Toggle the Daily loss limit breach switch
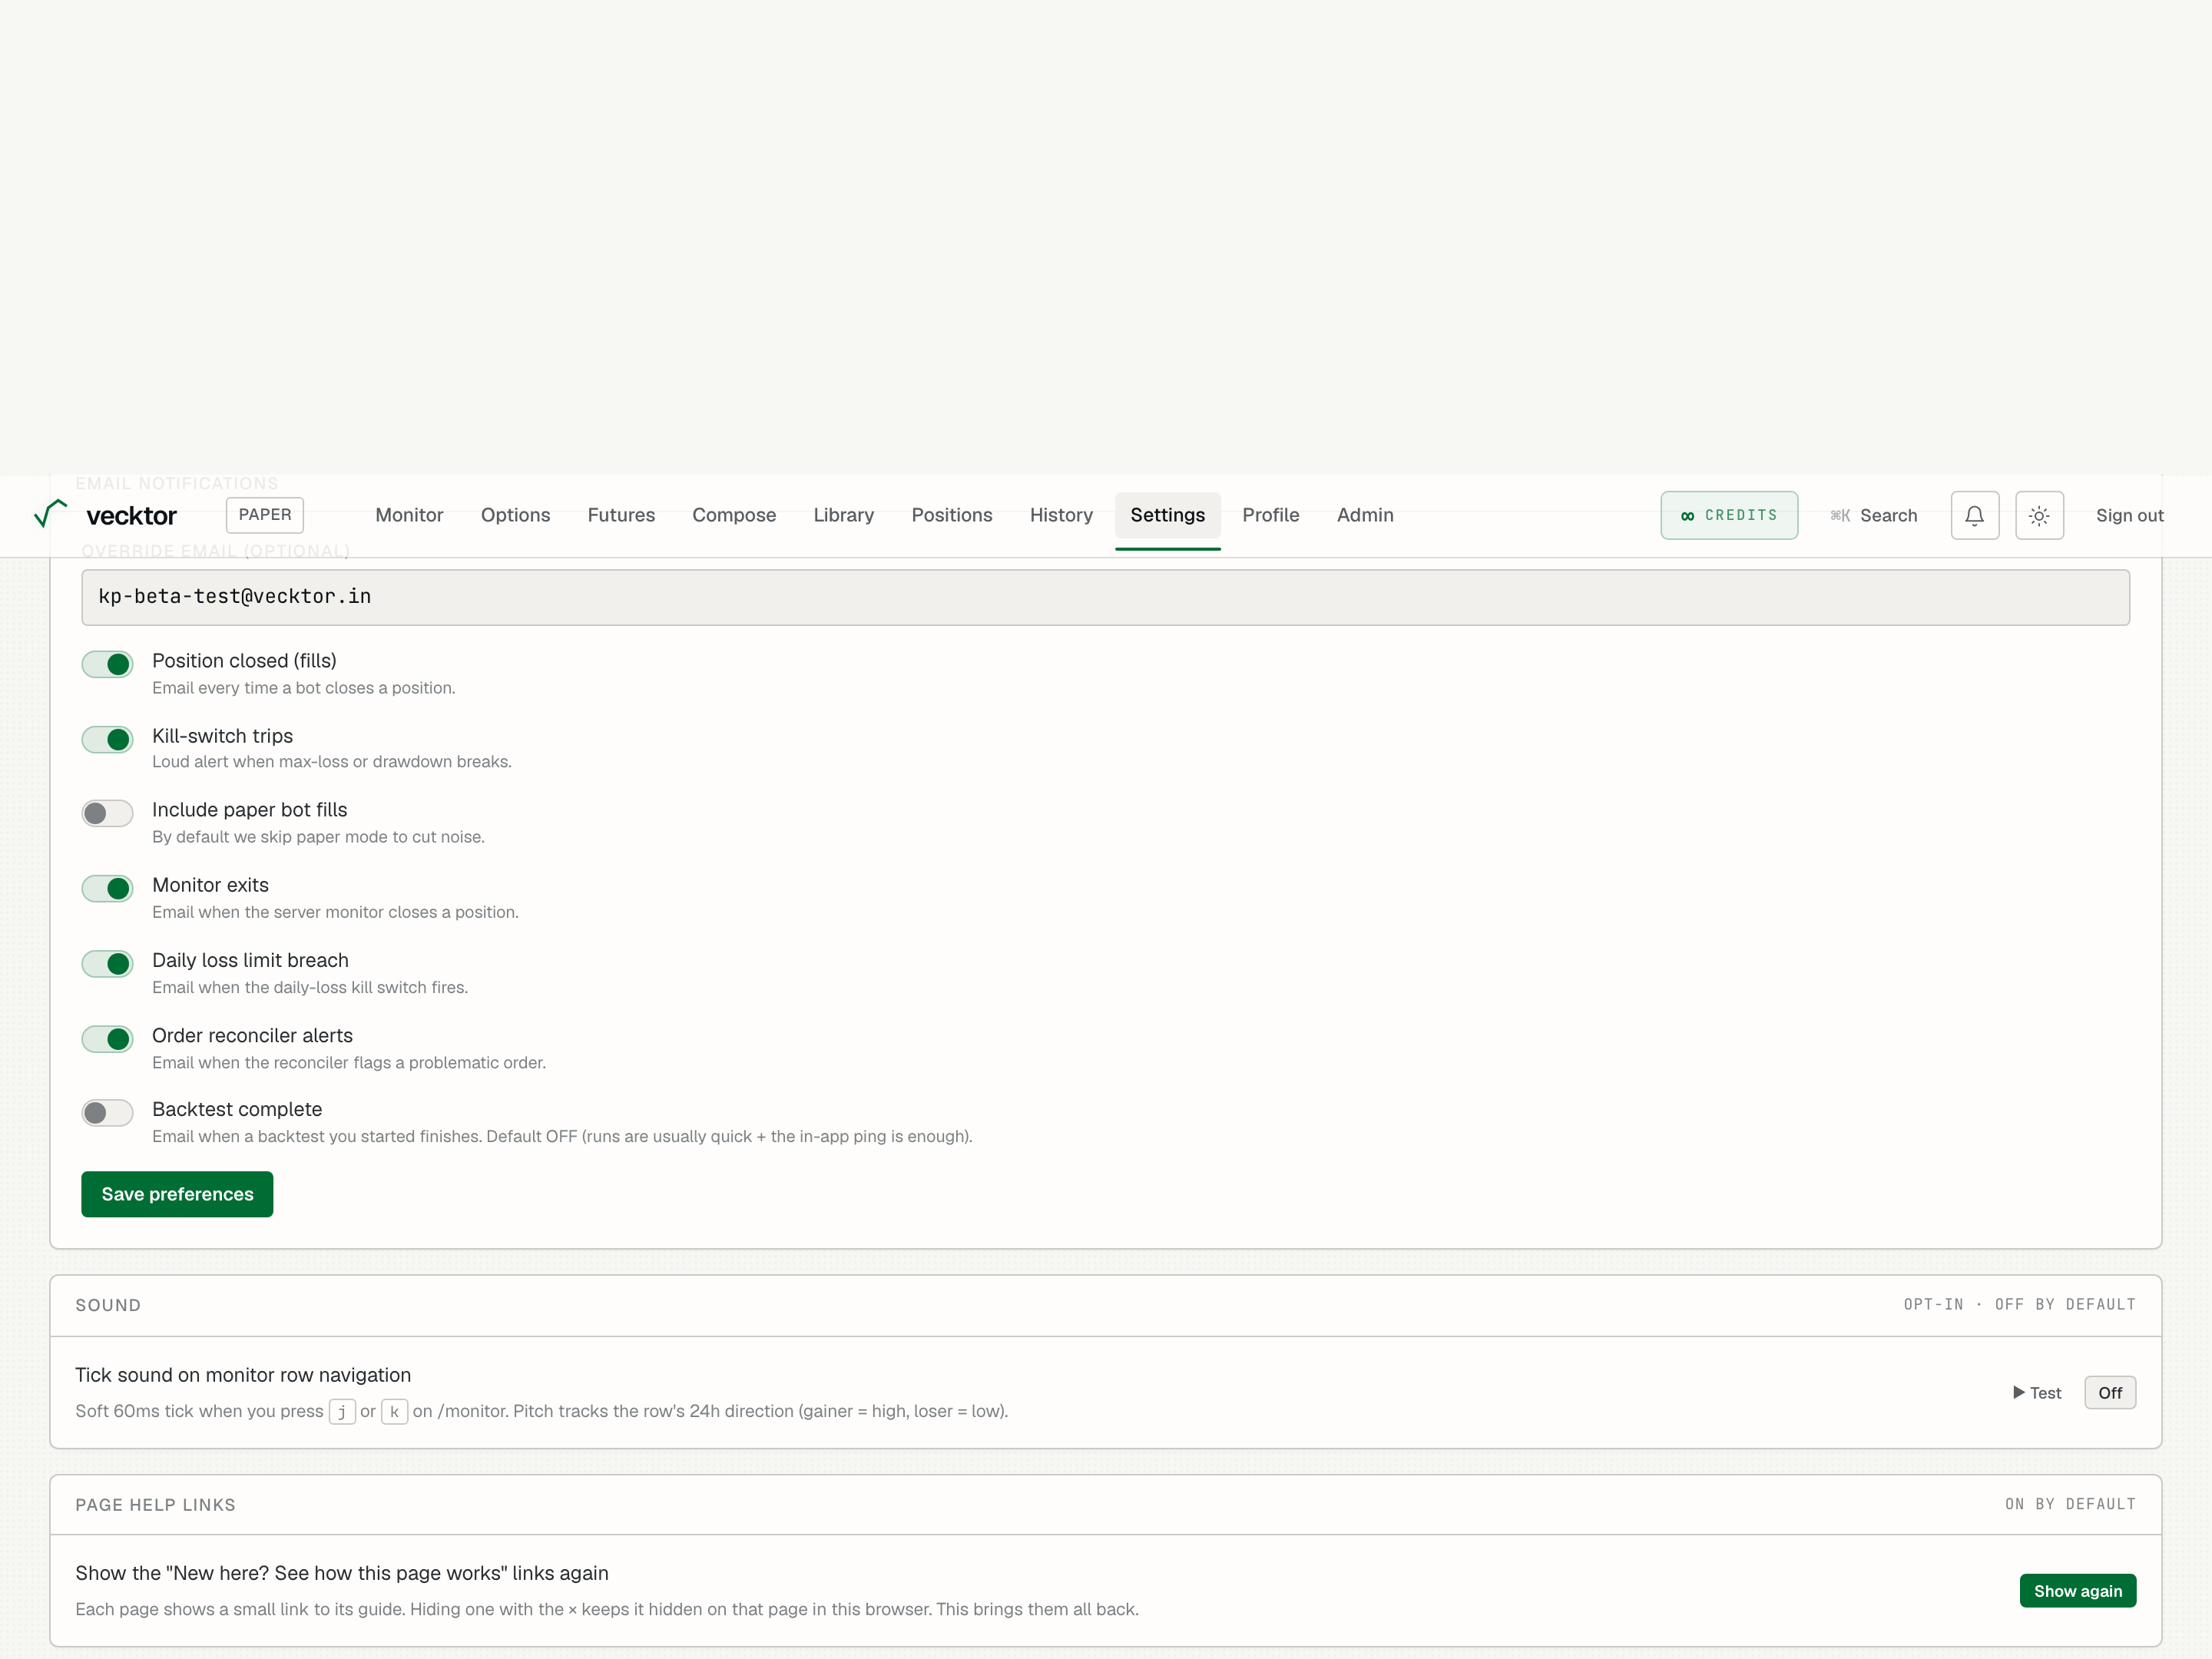 tap(107, 963)
